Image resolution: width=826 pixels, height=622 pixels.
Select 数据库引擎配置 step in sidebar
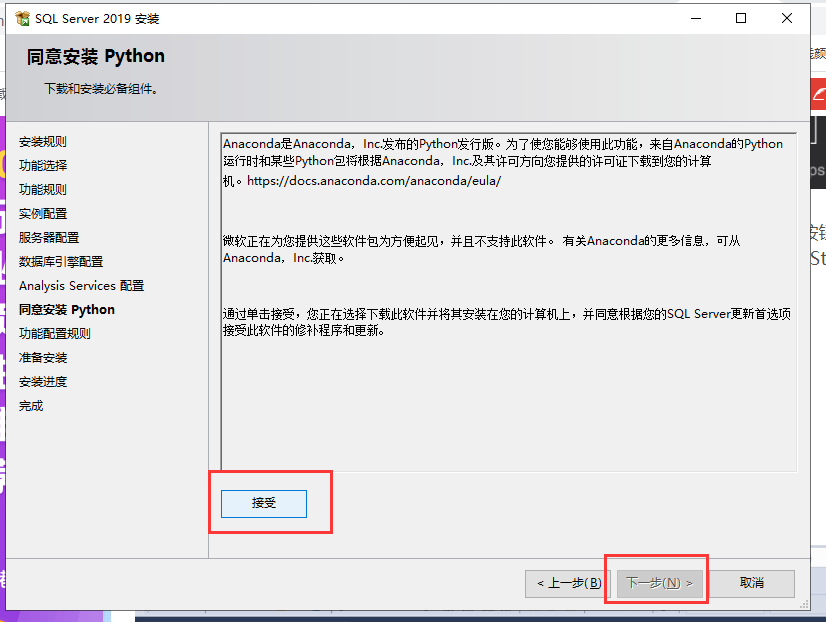pyautogui.click(x=61, y=262)
